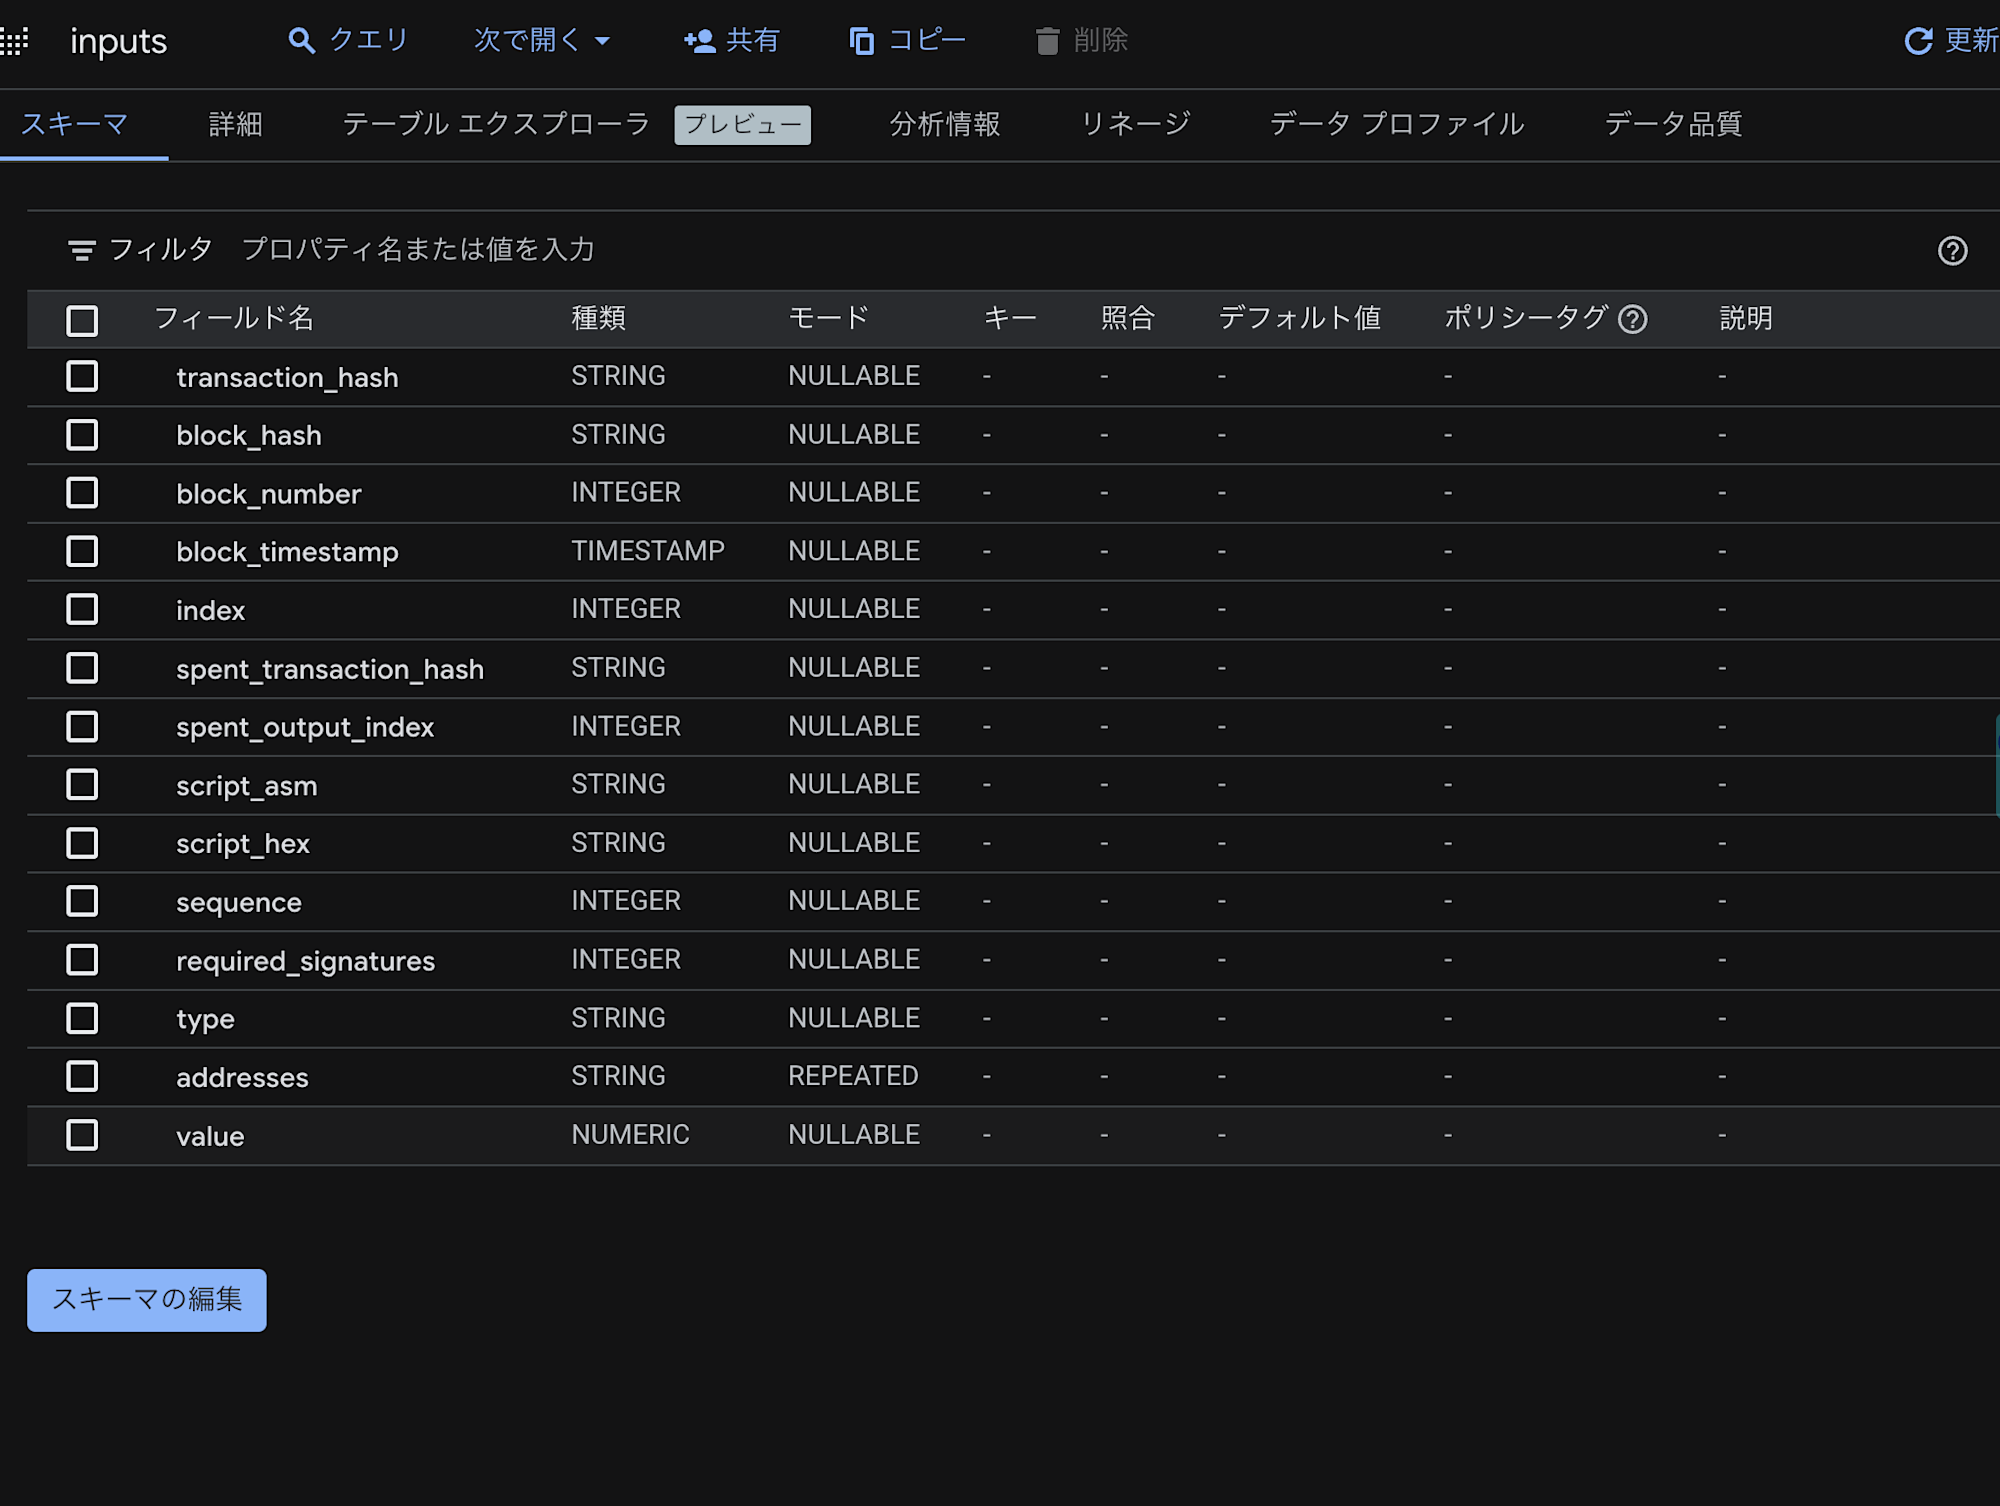Click the モード column header

coord(829,319)
